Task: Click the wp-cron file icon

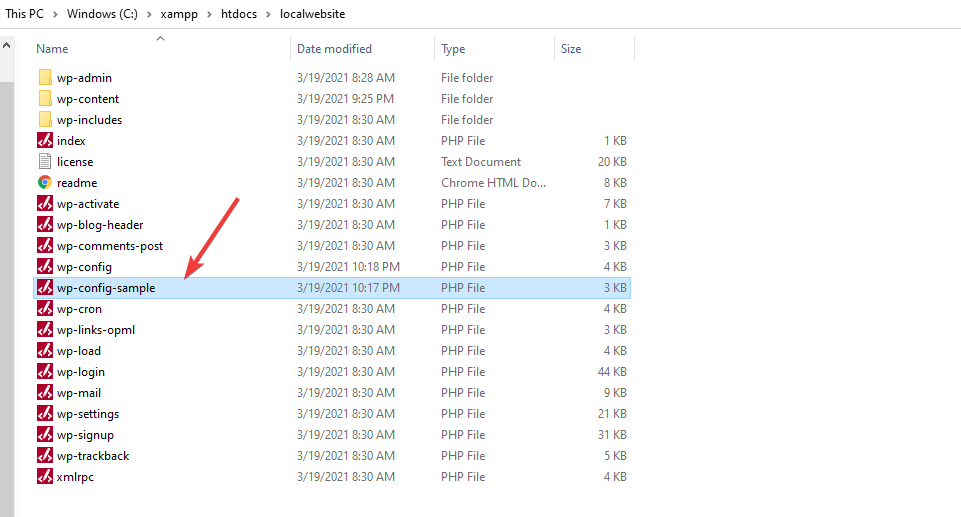Action: (45, 308)
